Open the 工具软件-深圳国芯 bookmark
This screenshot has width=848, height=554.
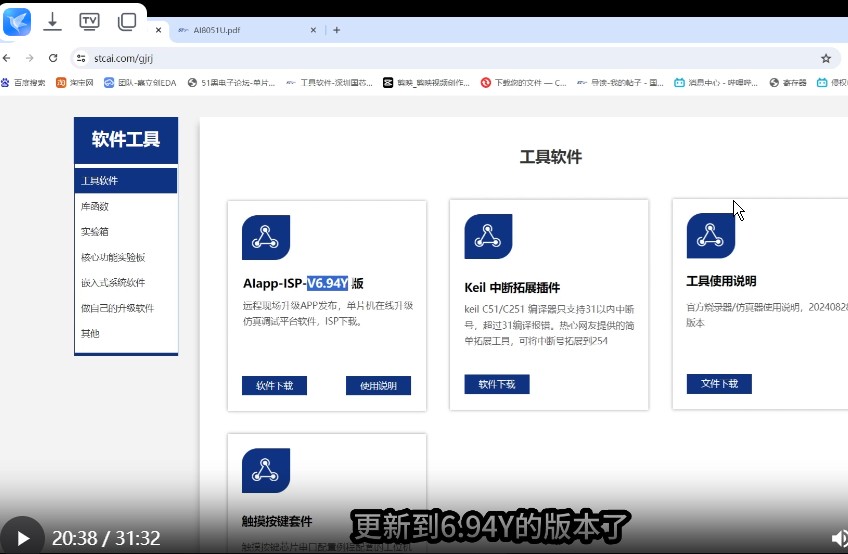click(x=329, y=83)
